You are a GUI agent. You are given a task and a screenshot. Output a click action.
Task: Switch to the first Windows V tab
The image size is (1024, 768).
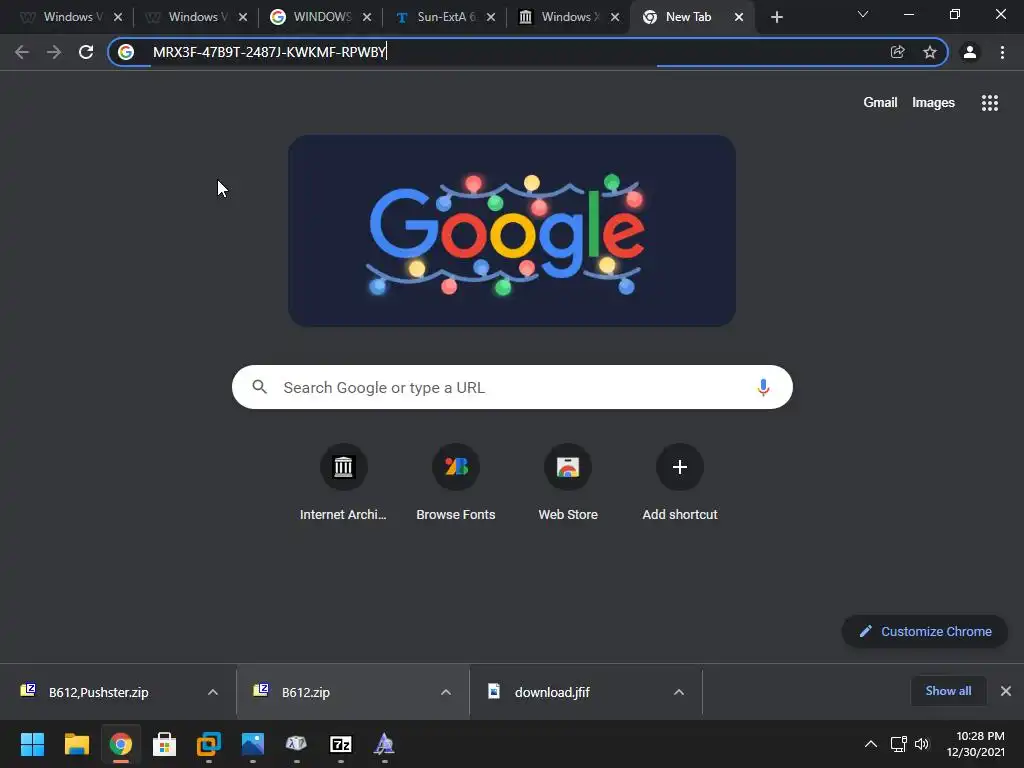pyautogui.click(x=70, y=17)
